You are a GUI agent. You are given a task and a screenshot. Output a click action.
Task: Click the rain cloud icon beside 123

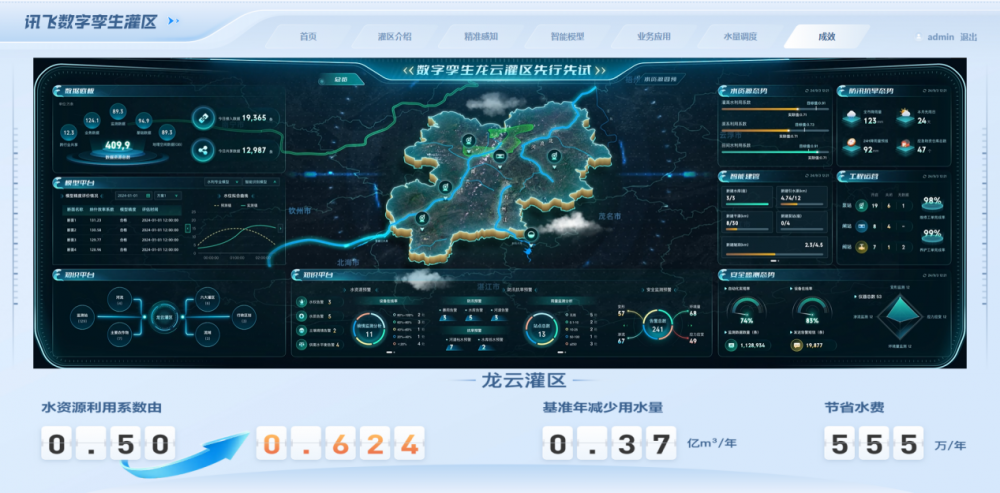tap(851, 117)
